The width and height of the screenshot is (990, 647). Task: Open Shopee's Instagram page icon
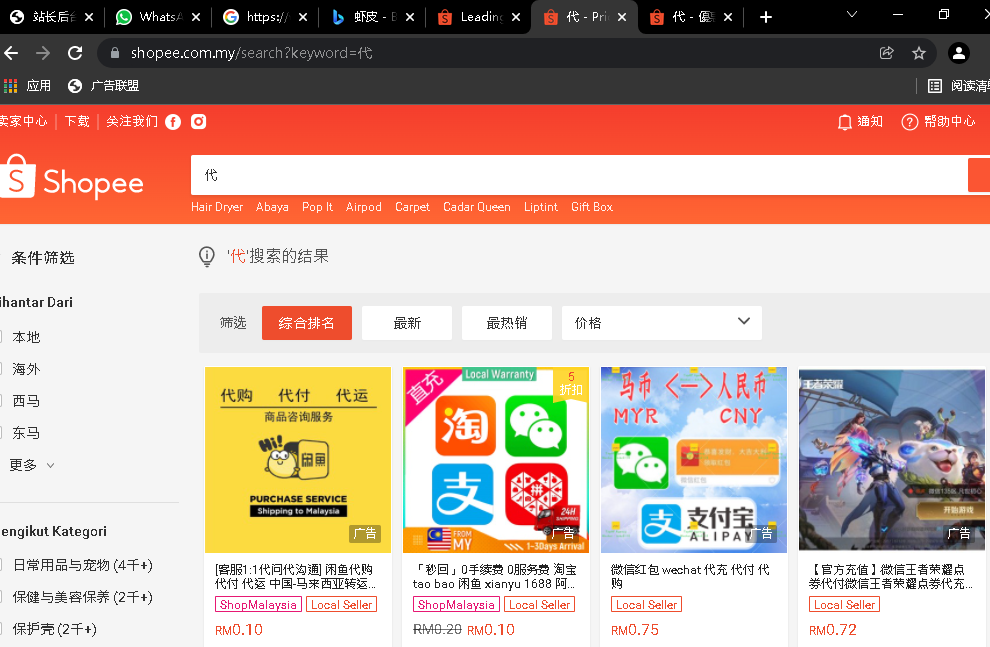tap(199, 121)
